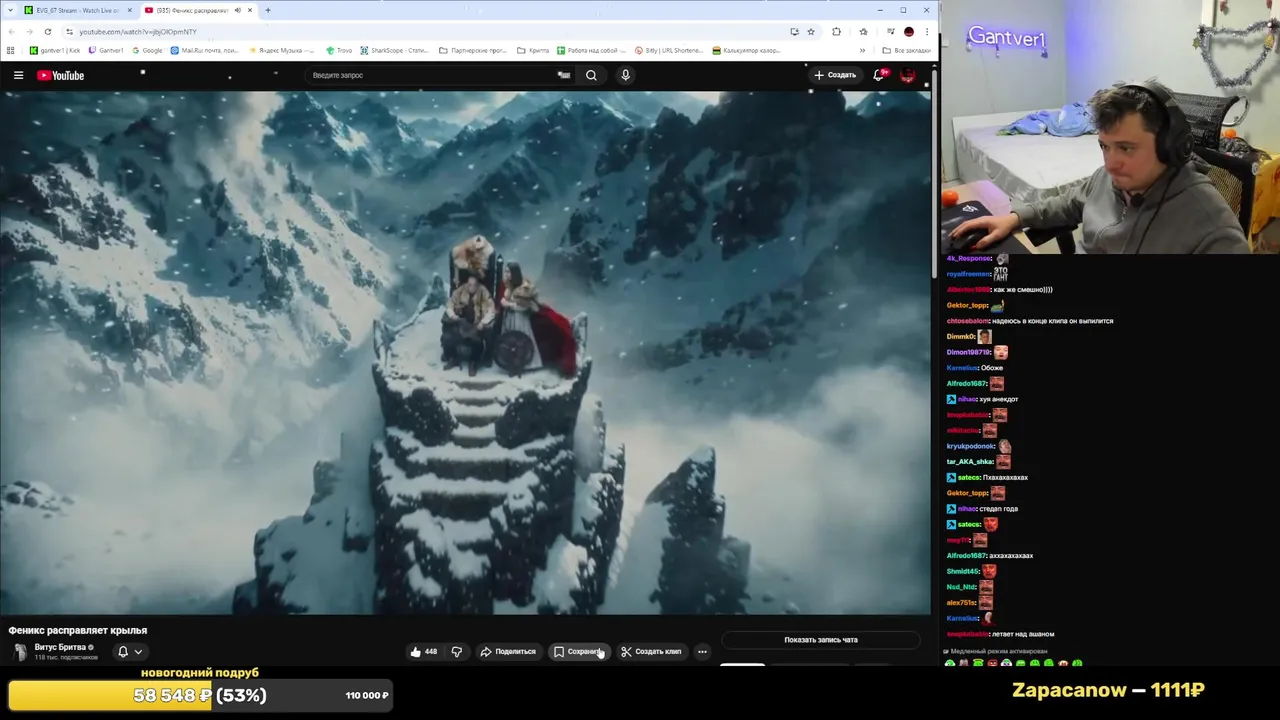Open the media control icon in toolbar

point(890,31)
